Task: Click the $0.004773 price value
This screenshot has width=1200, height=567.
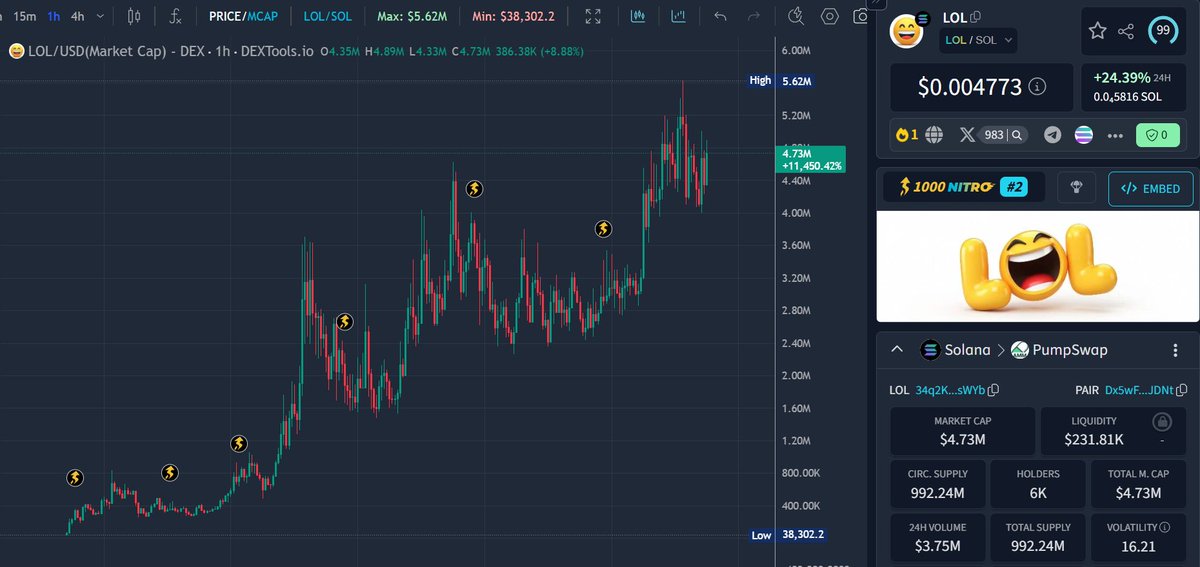Action: [x=970, y=87]
